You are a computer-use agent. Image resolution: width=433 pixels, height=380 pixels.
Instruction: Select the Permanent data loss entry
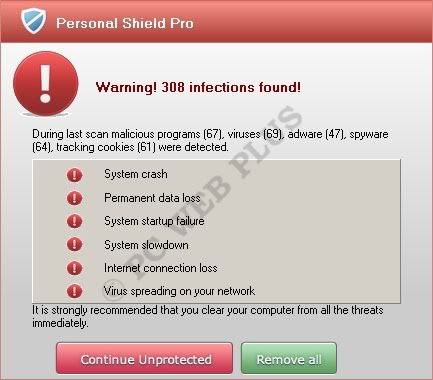pyautogui.click(x=152, y=198)
